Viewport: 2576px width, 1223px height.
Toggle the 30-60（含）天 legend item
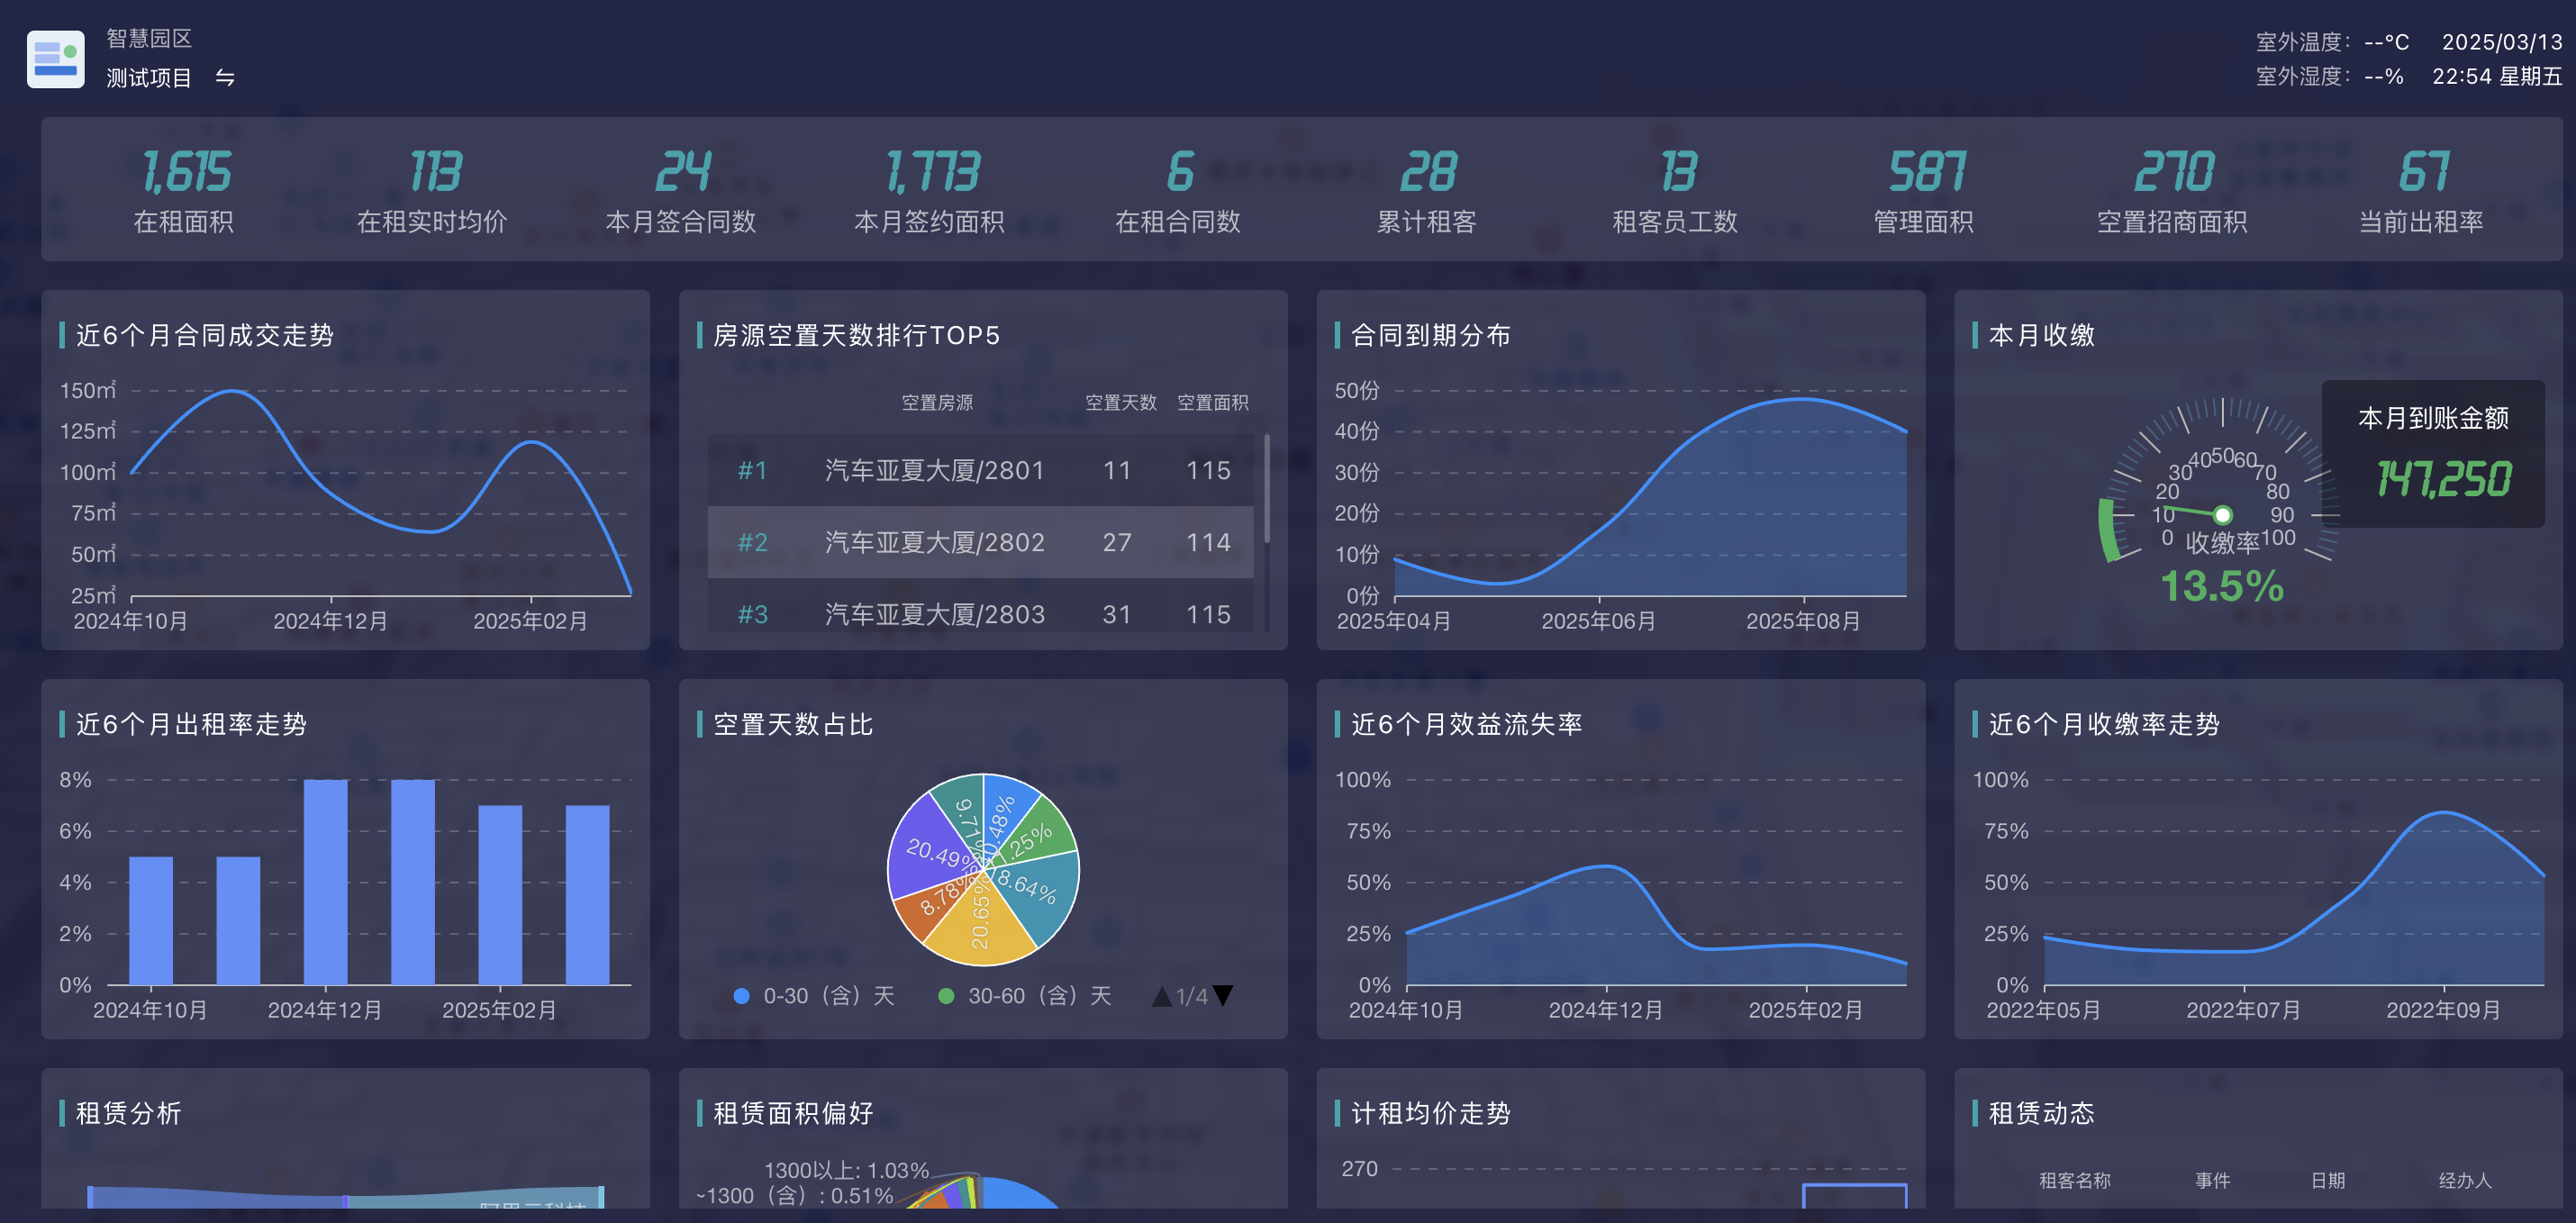pyautogui.click(x=1024, y=996)
